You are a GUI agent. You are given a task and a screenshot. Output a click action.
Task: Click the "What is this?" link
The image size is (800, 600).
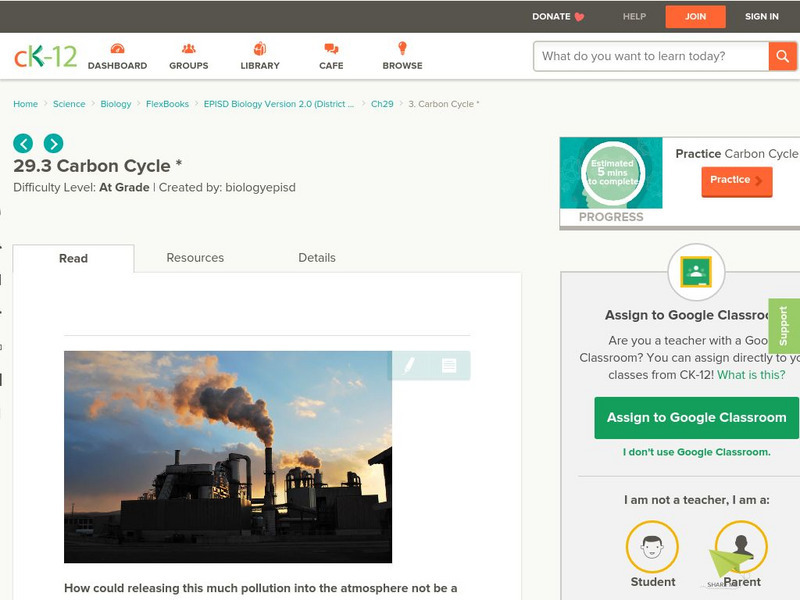point(751,375)
